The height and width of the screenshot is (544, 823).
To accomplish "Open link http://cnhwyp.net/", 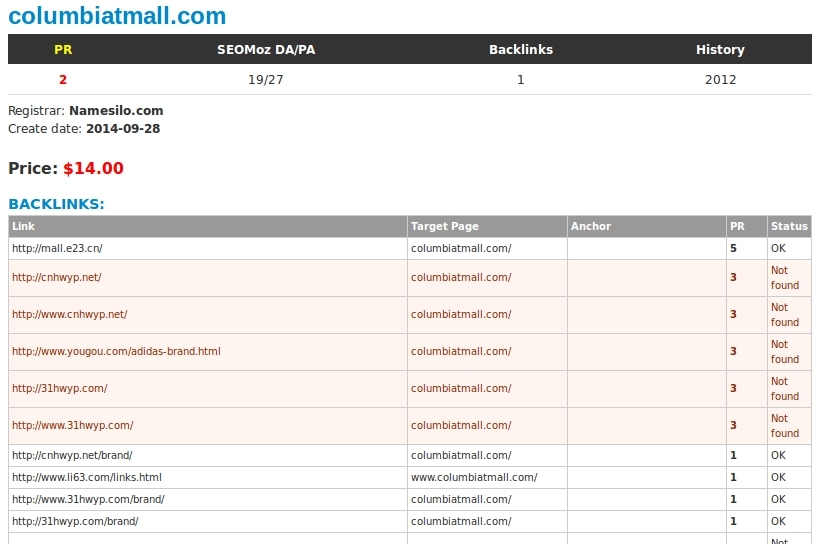I will tap(57, 277).
